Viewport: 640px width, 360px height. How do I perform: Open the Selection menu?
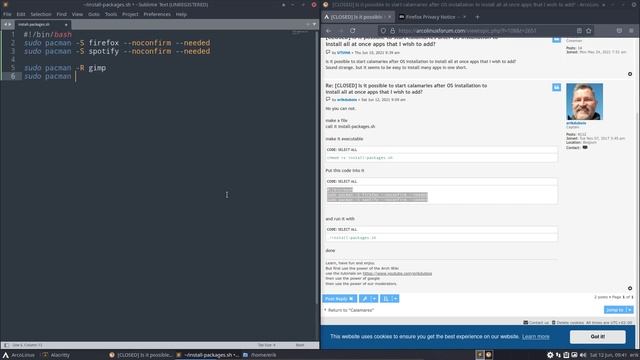[41, 14]
